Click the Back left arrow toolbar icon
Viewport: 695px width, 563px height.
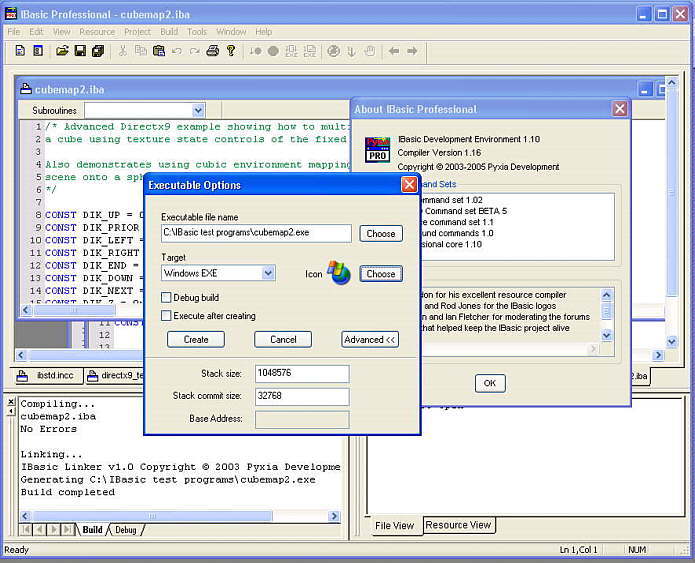pos(394,51)
